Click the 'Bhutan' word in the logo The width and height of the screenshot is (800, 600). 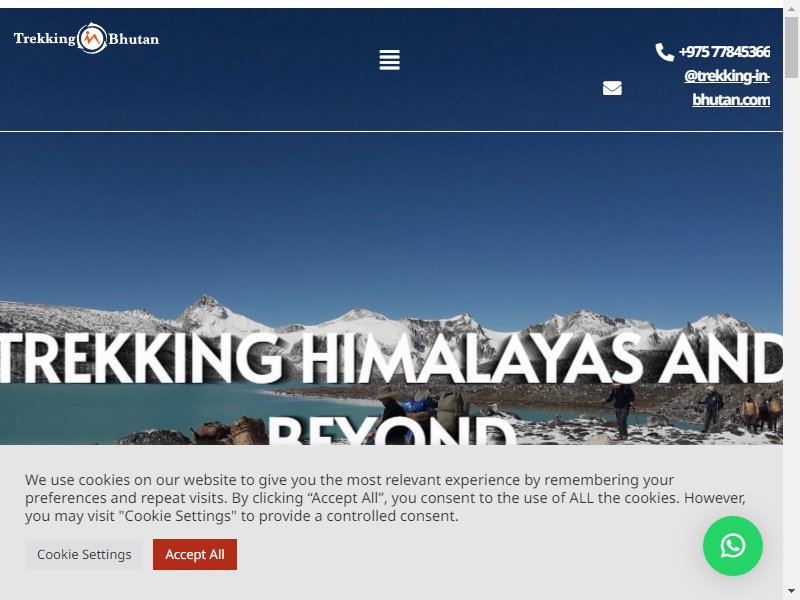(134, 39)
